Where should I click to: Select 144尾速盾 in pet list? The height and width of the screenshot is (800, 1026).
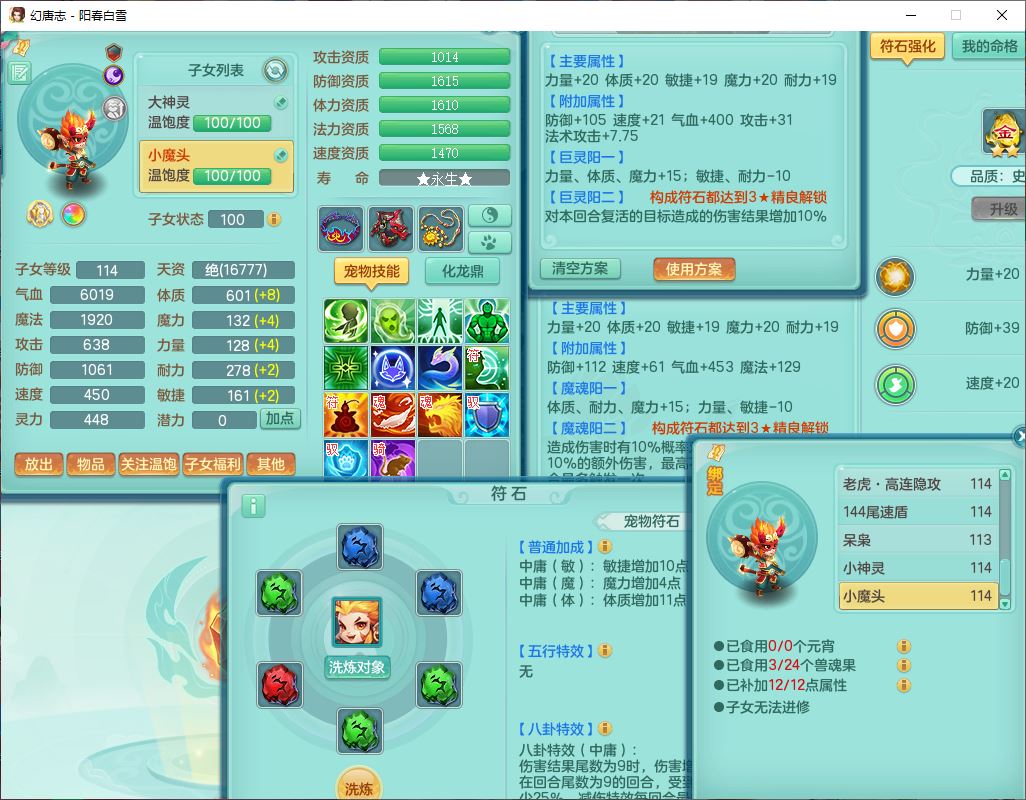[917, 512]
